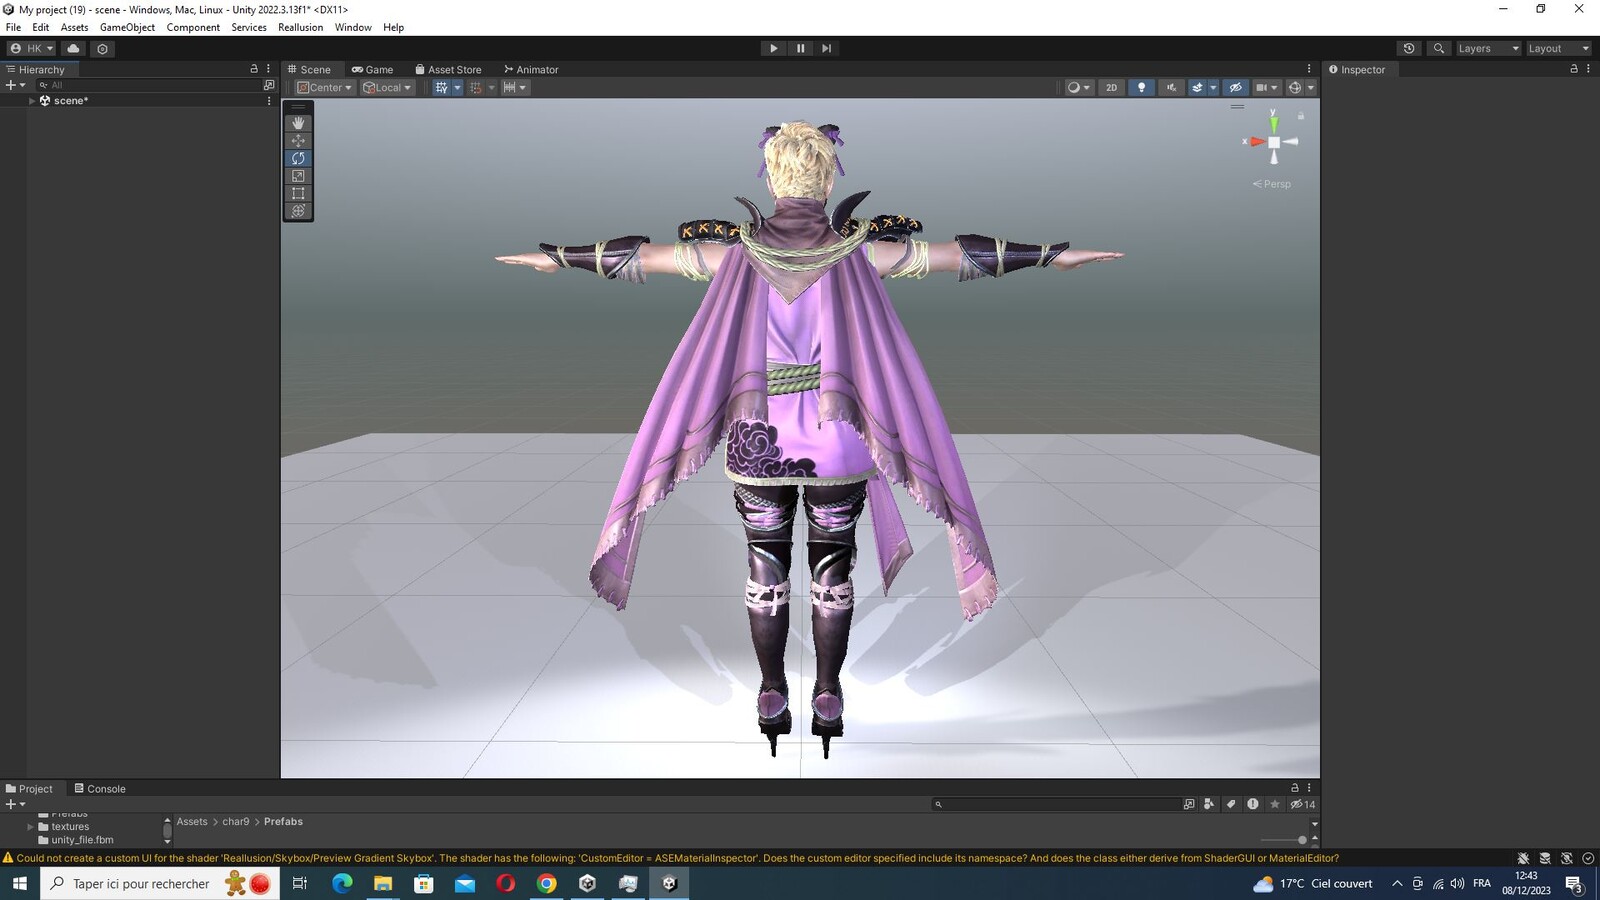Switch to the Console tab
The image size is (1600, 900).
point(100,788)
